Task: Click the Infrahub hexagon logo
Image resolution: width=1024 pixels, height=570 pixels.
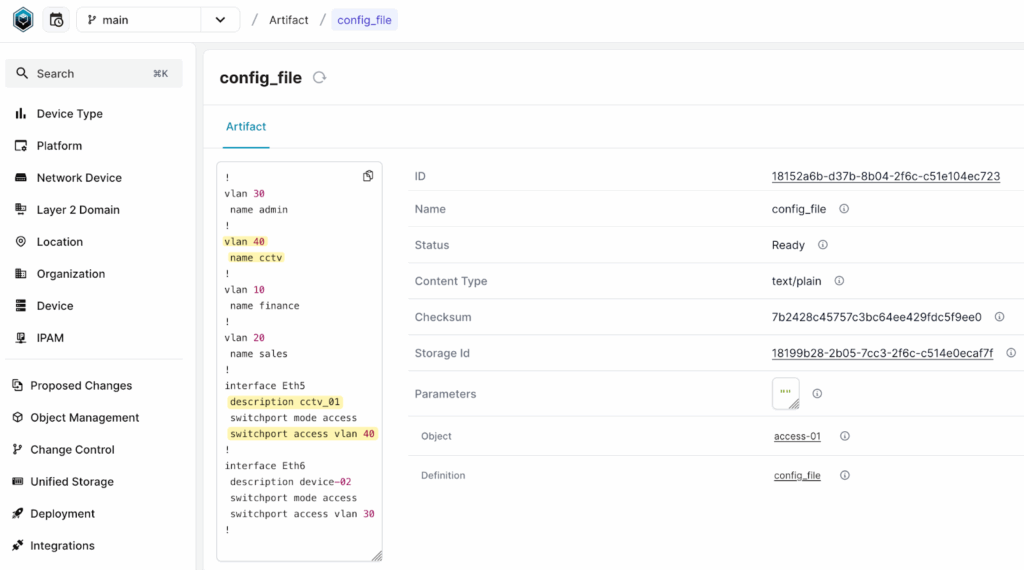Action: [x=23, y=20]
